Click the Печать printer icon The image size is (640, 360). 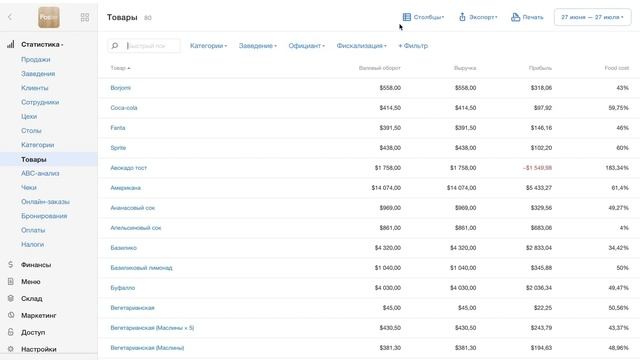coord(516,17)
